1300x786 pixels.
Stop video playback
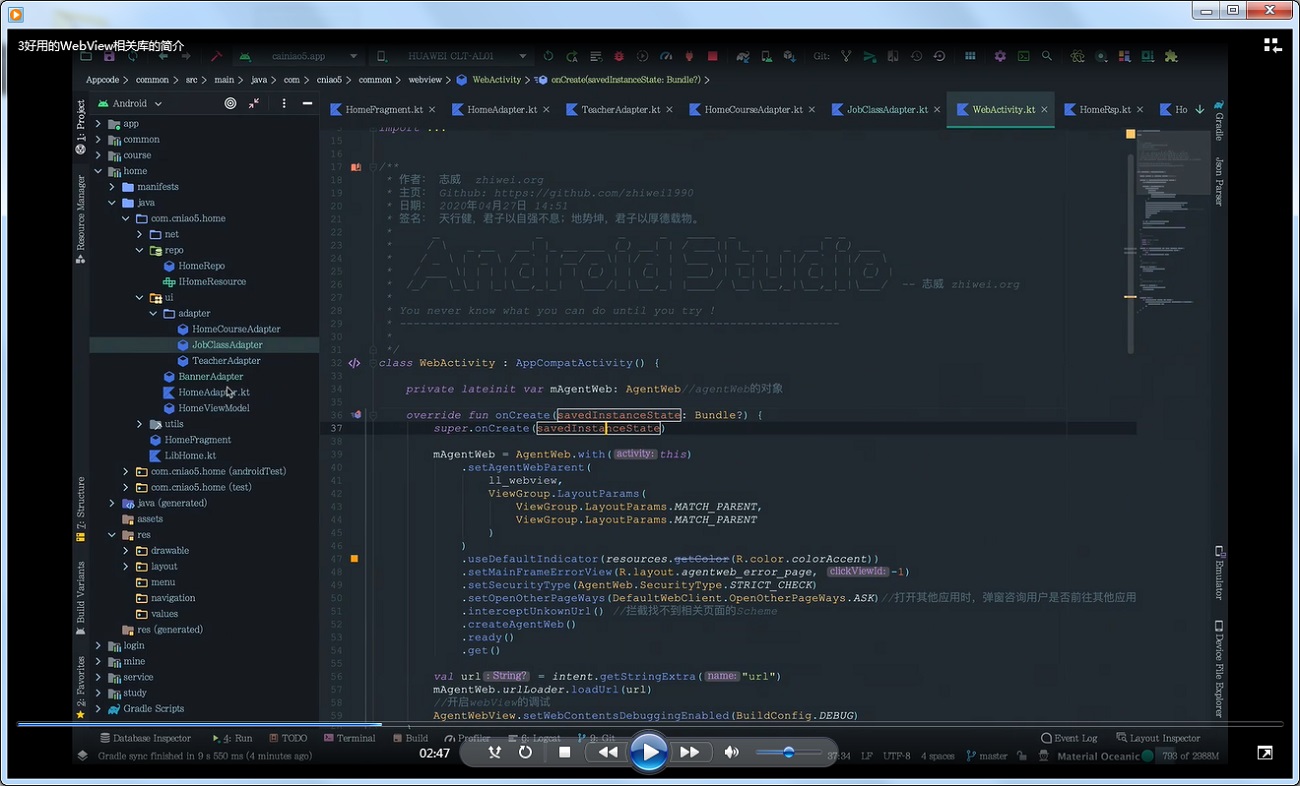564,752
